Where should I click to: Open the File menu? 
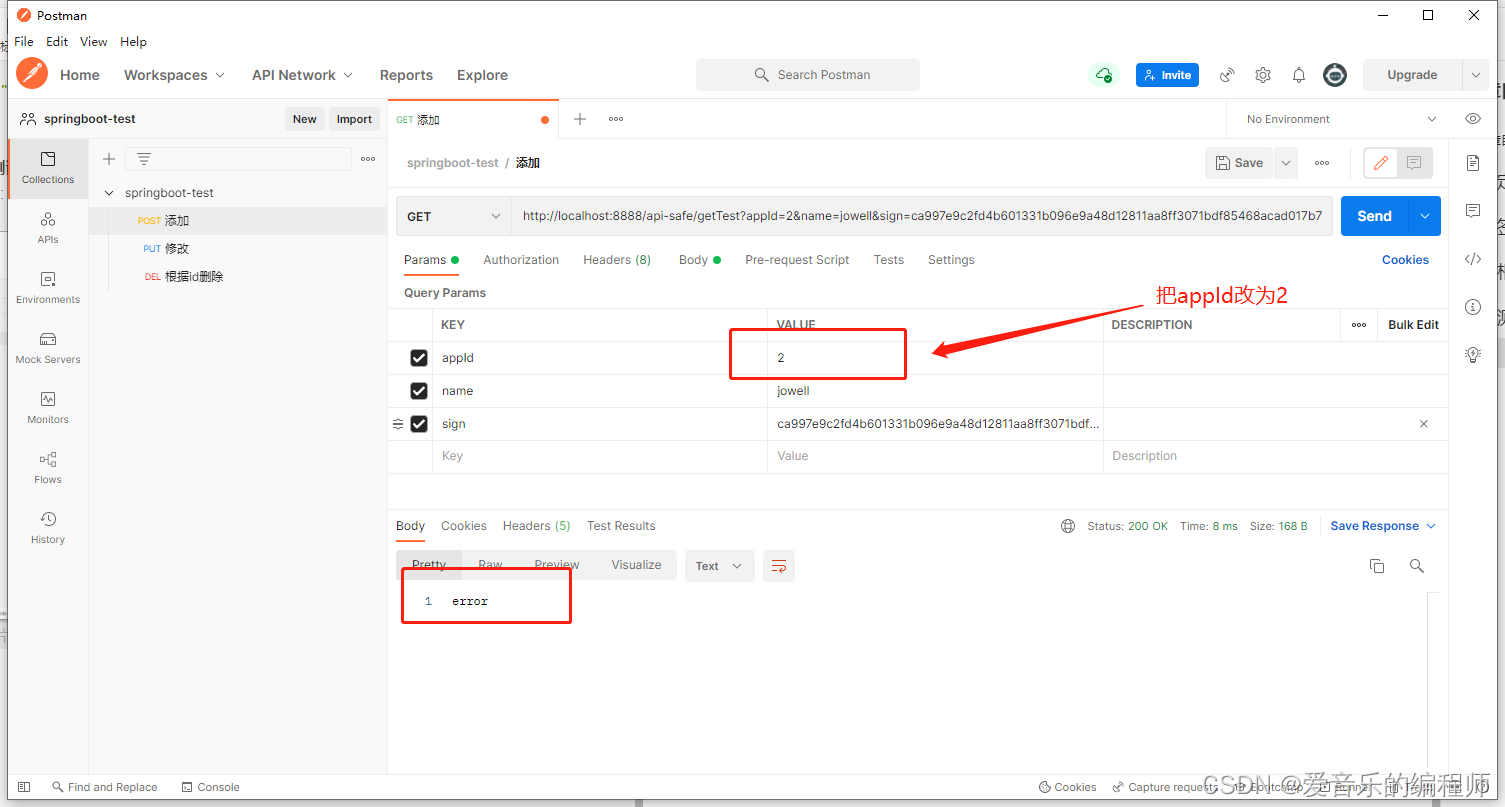(24, 42)
